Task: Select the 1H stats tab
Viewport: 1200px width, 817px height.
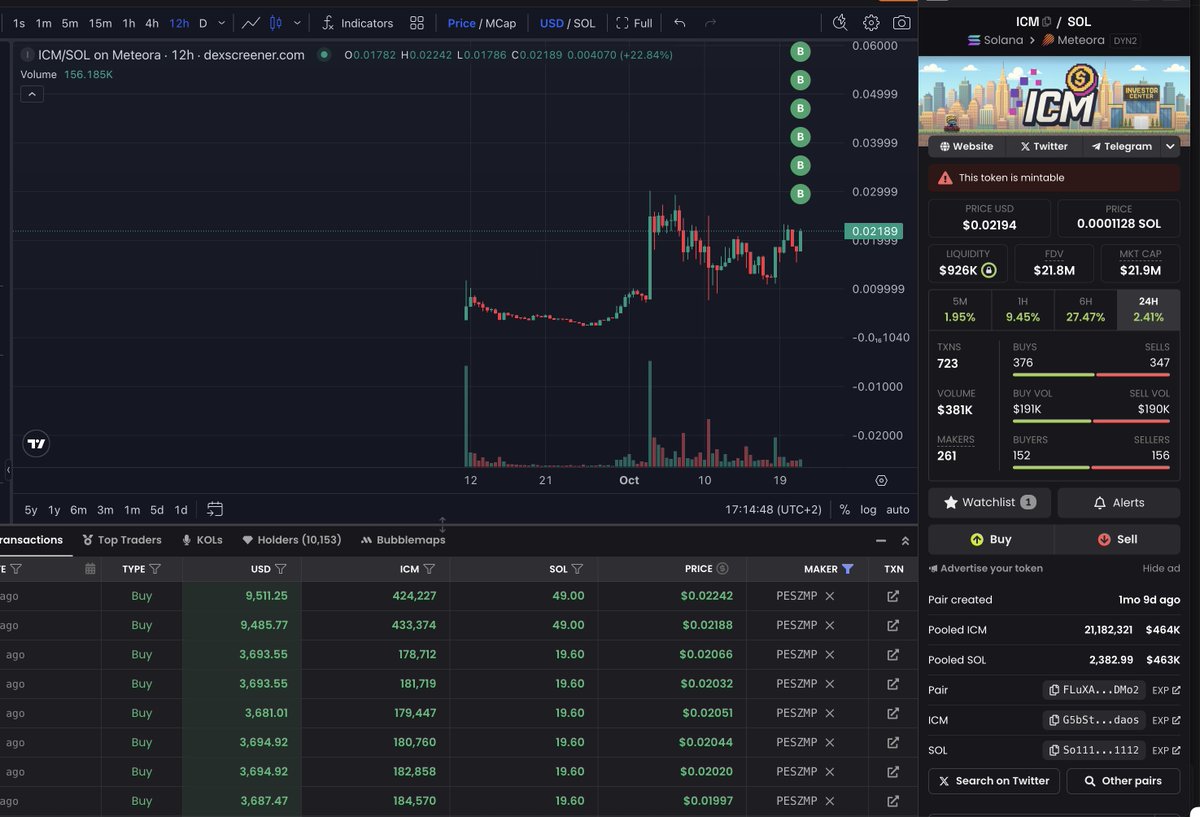Action: (1022, 310)
